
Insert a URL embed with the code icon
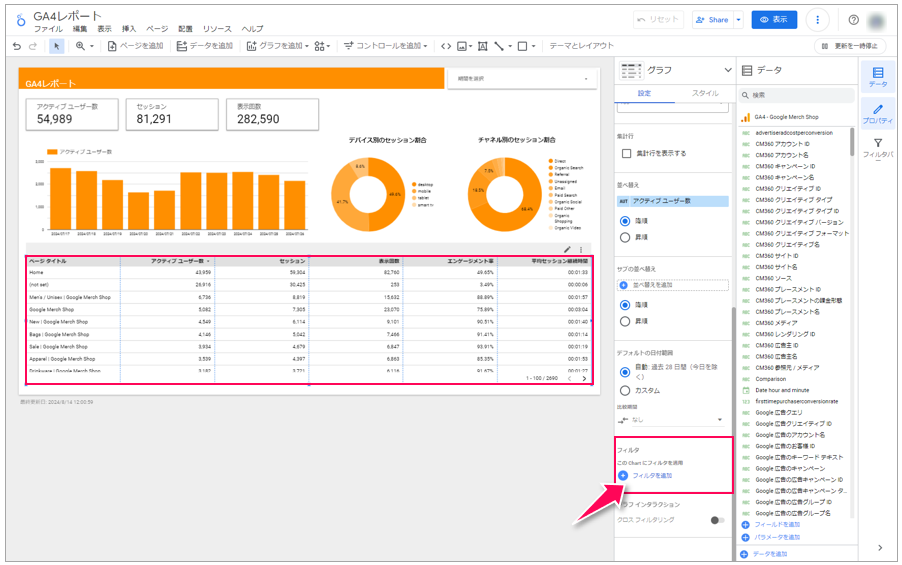(446, 46)
